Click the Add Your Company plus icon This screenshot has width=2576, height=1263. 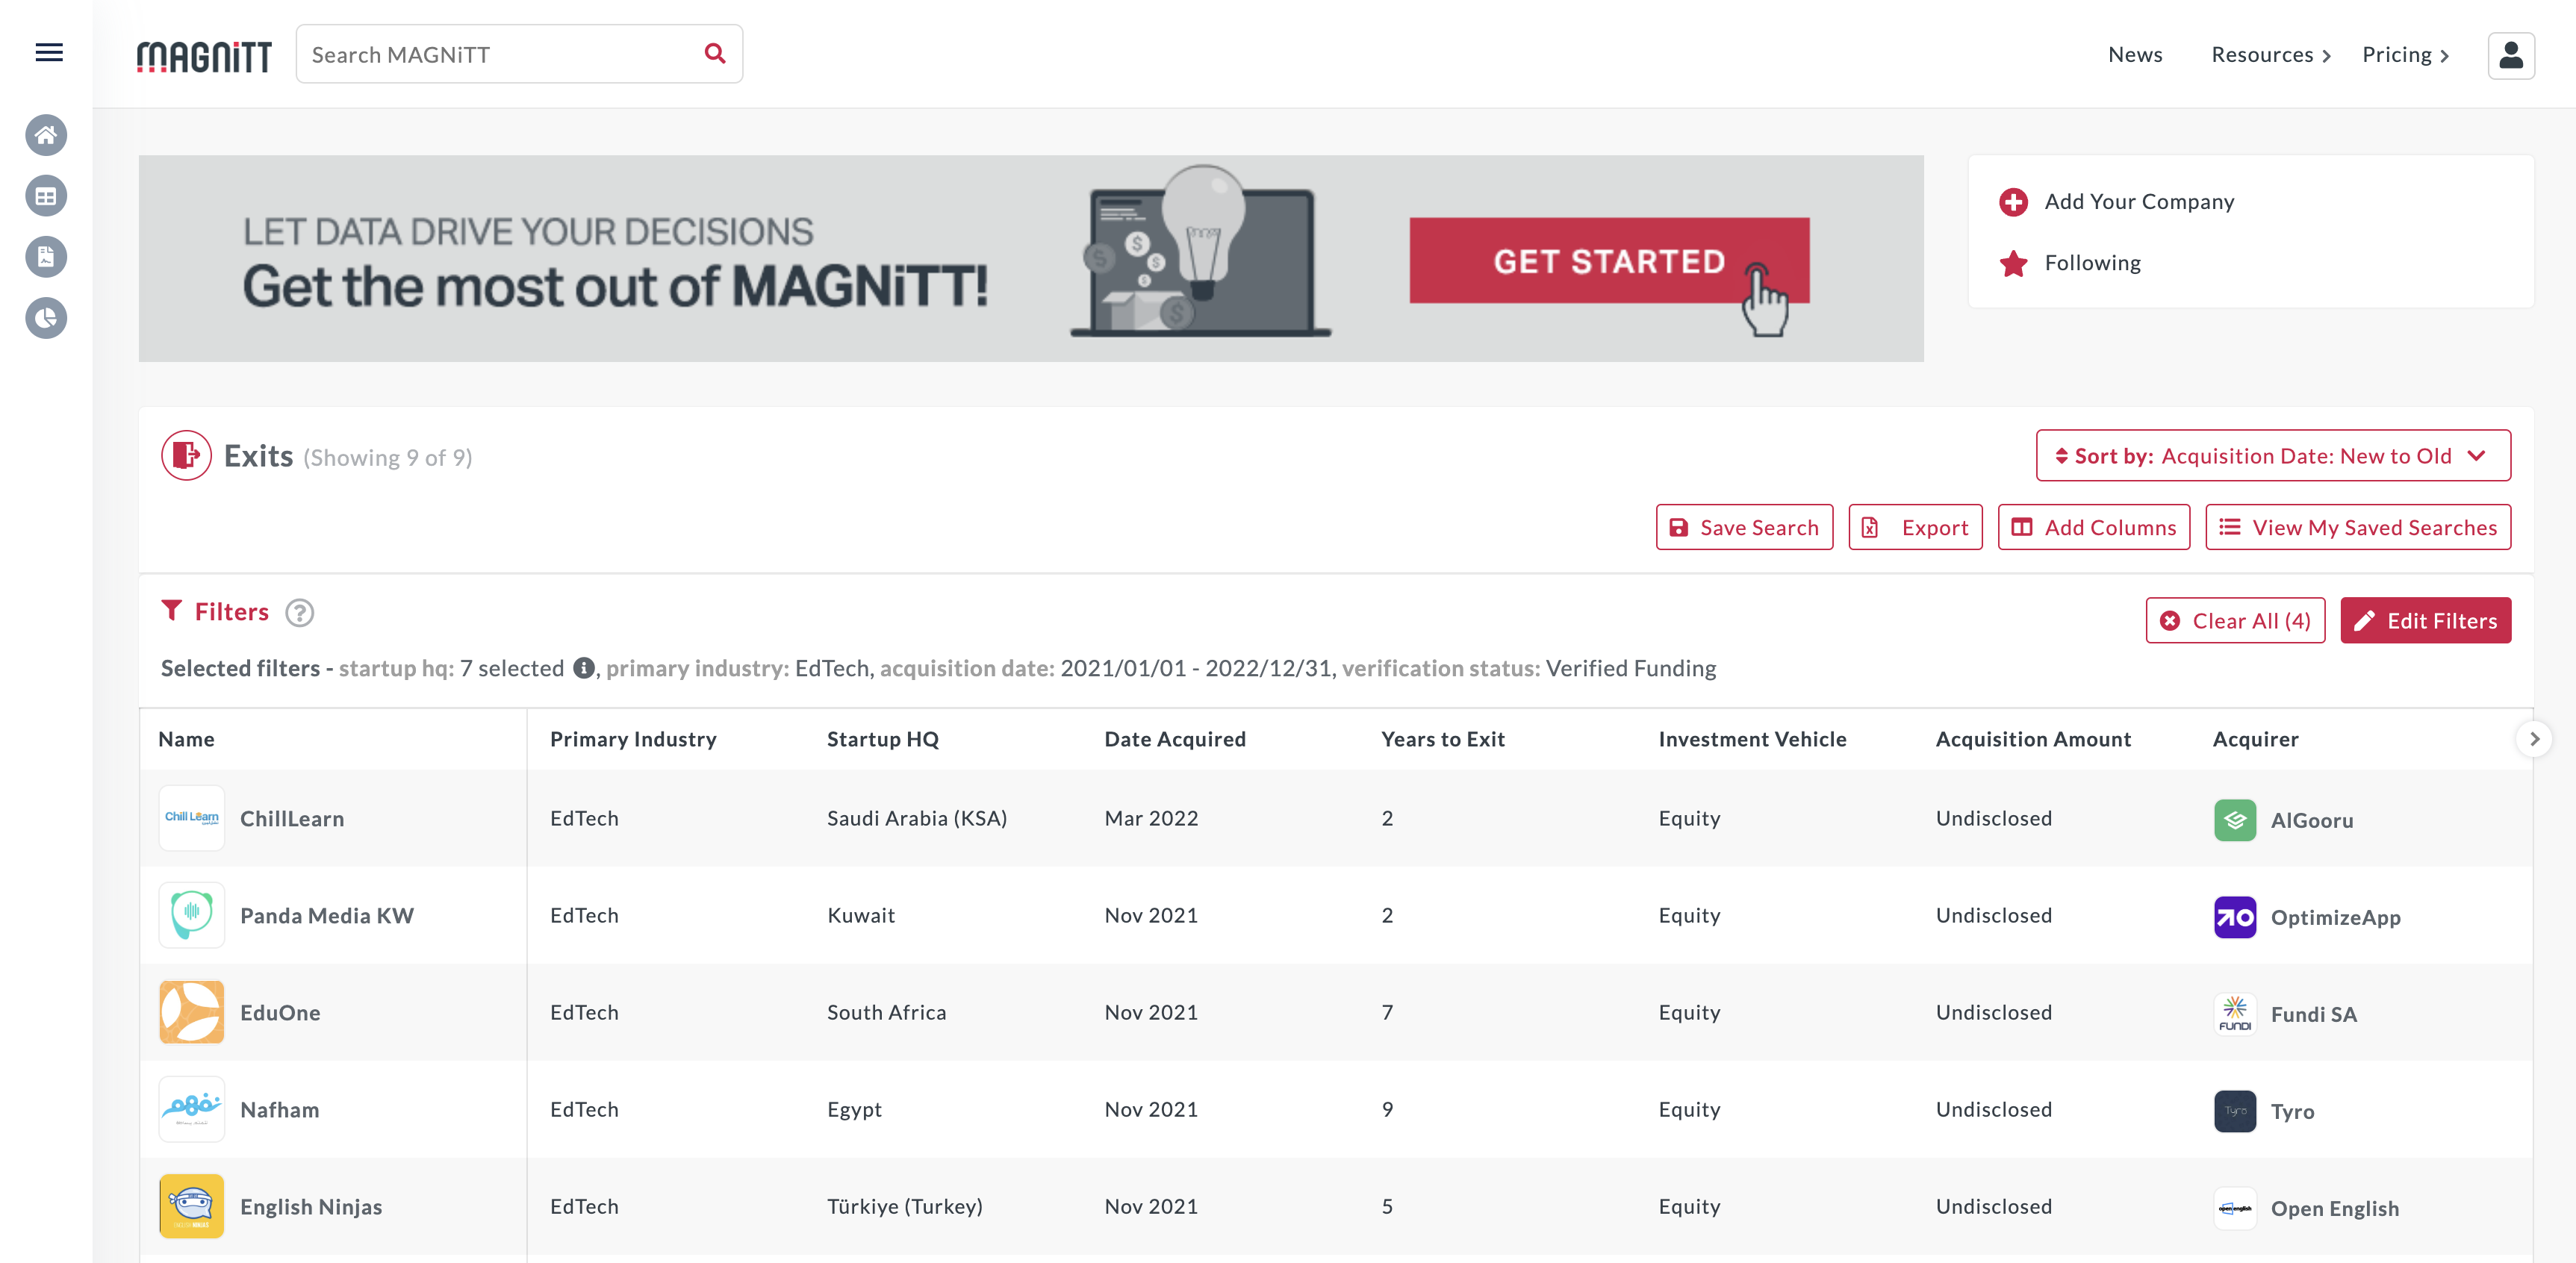point(2013,202)
